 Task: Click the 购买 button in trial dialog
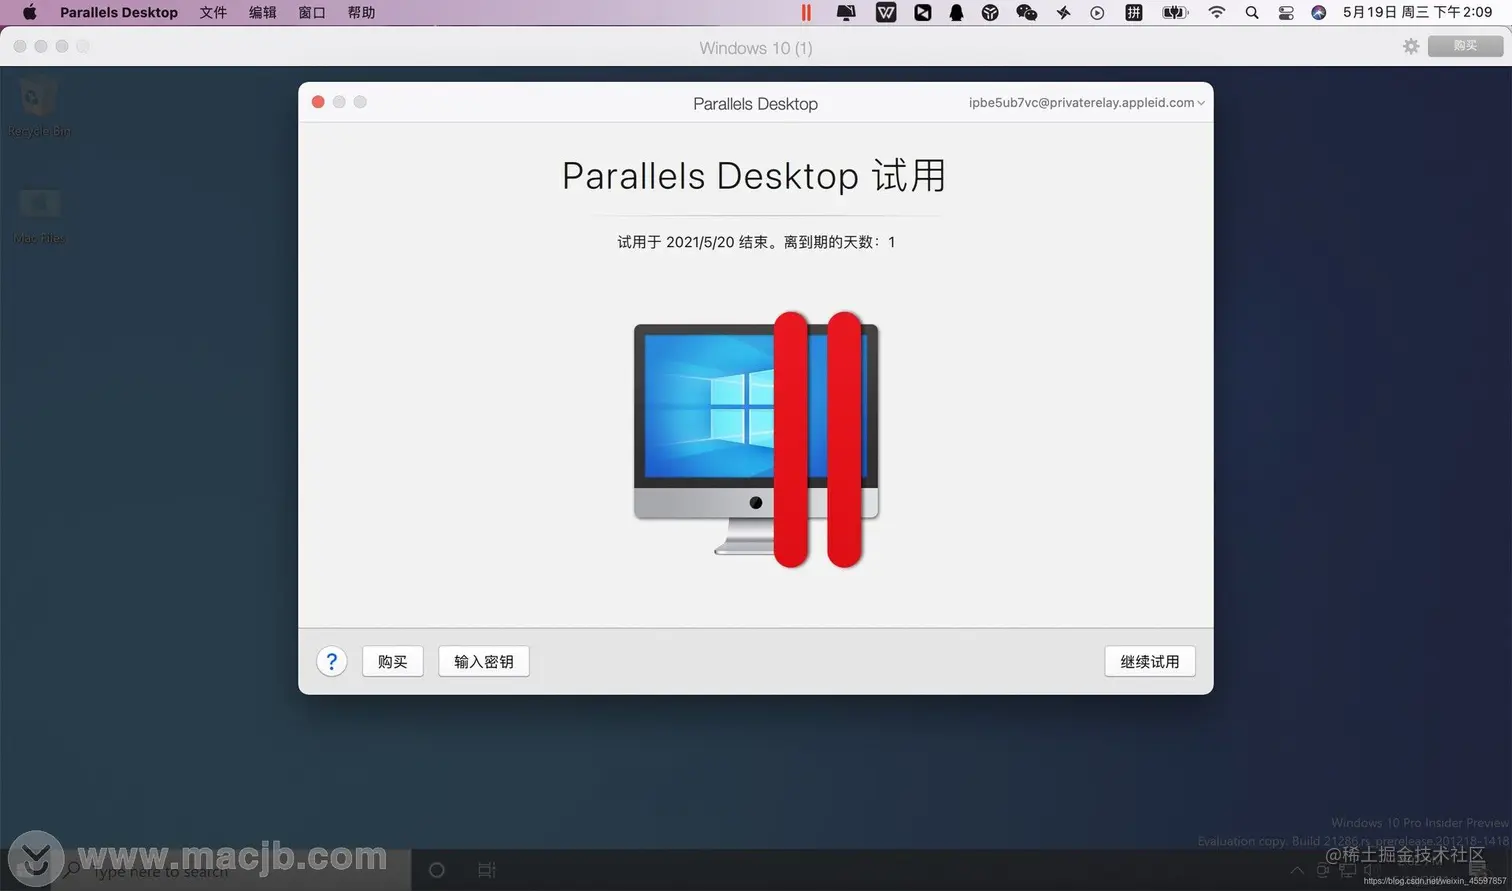pos(393,661)
